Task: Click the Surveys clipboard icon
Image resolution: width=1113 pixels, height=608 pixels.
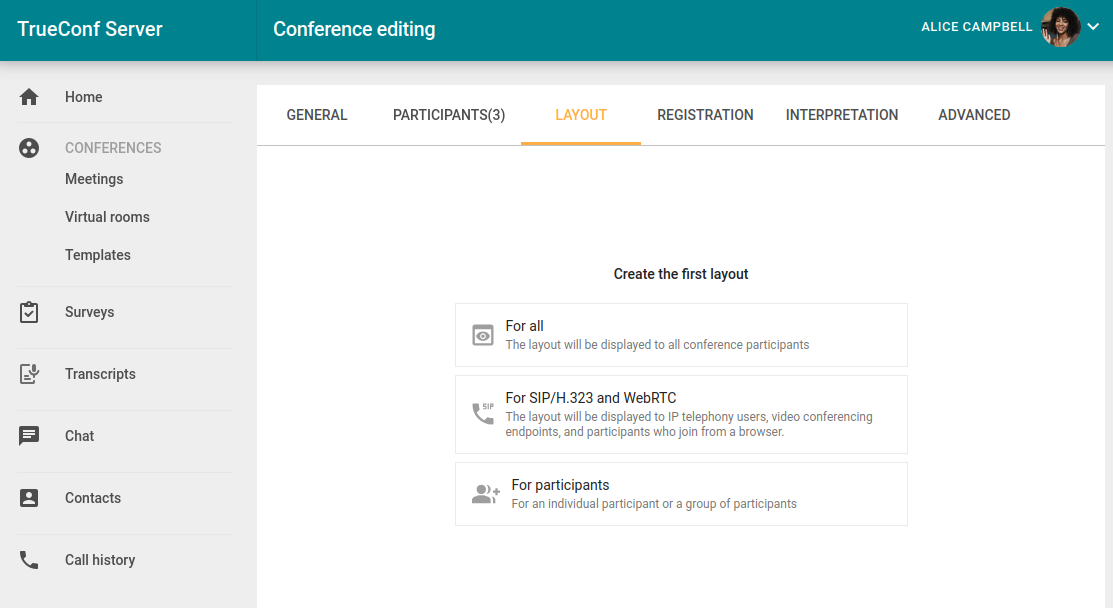Action: tap(29, 312)
